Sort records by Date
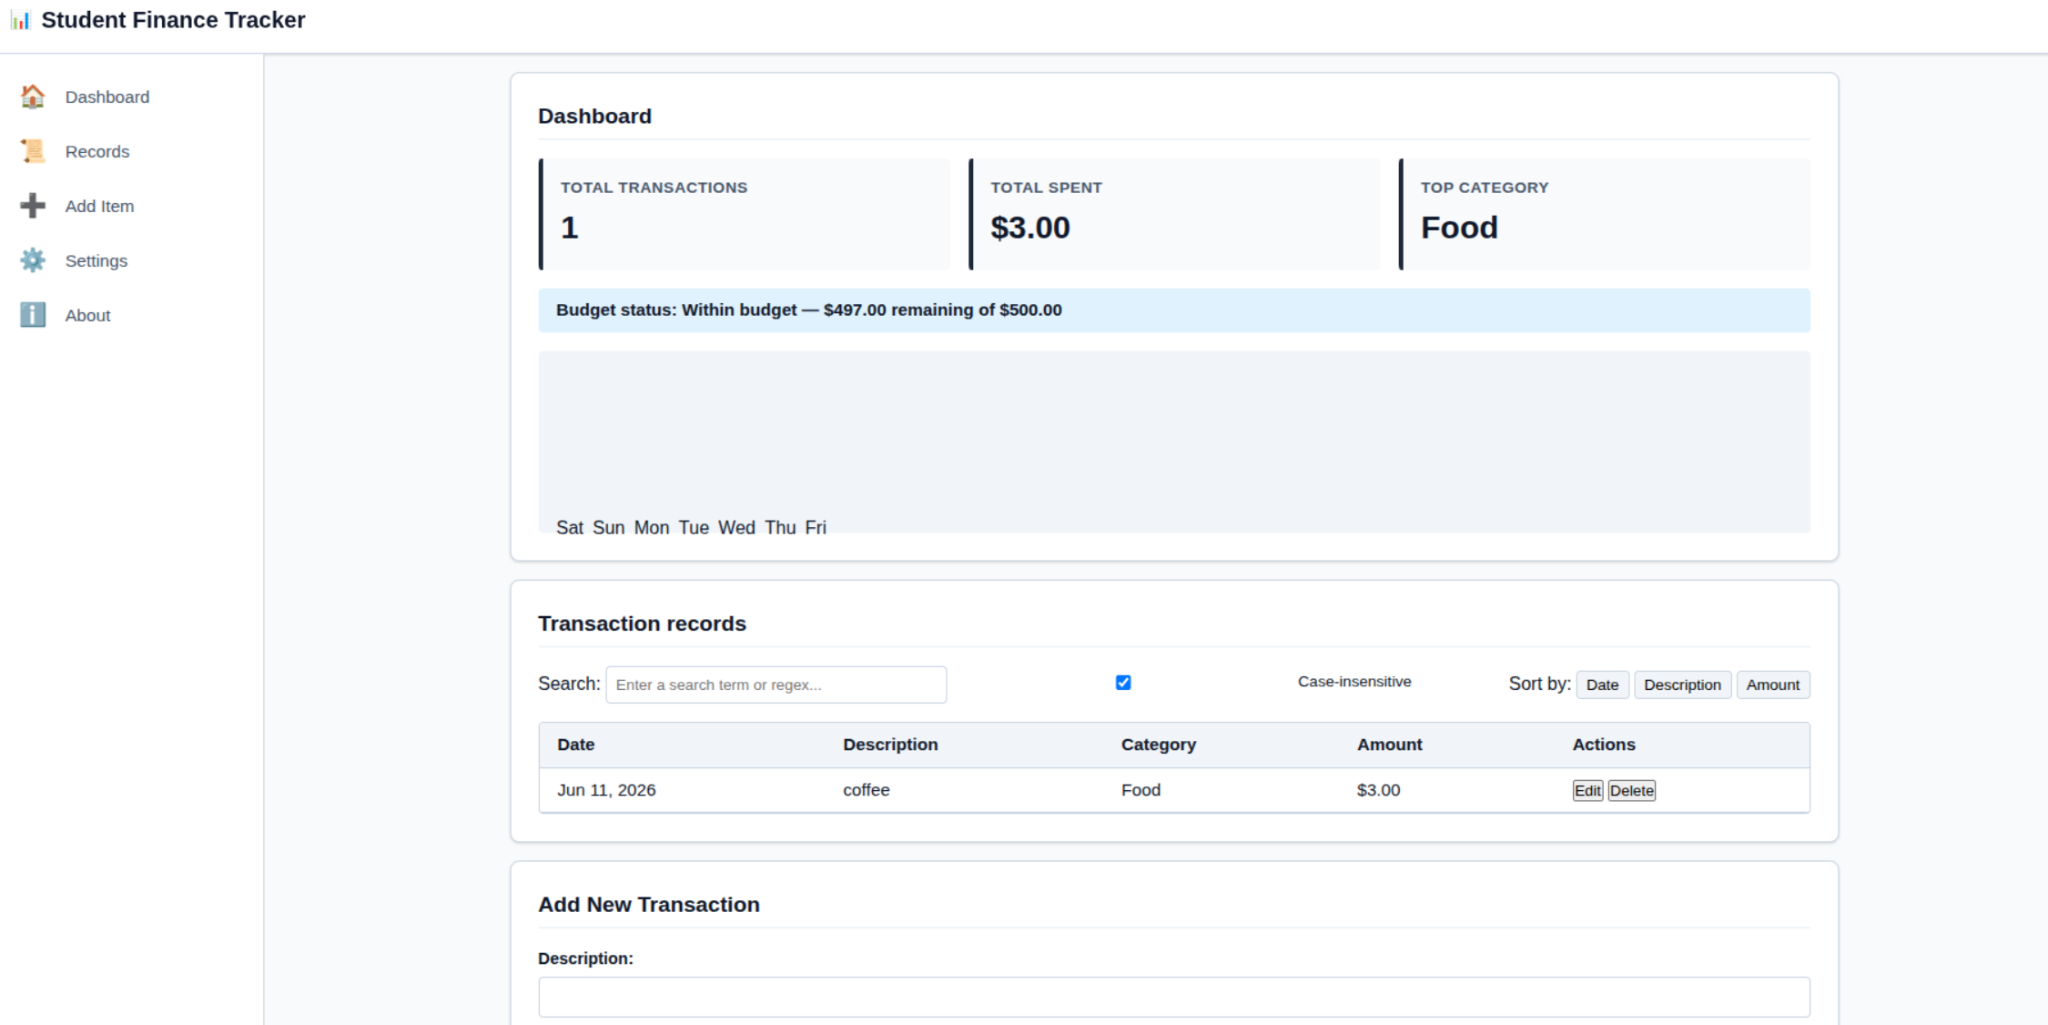 pos(1602,685)
